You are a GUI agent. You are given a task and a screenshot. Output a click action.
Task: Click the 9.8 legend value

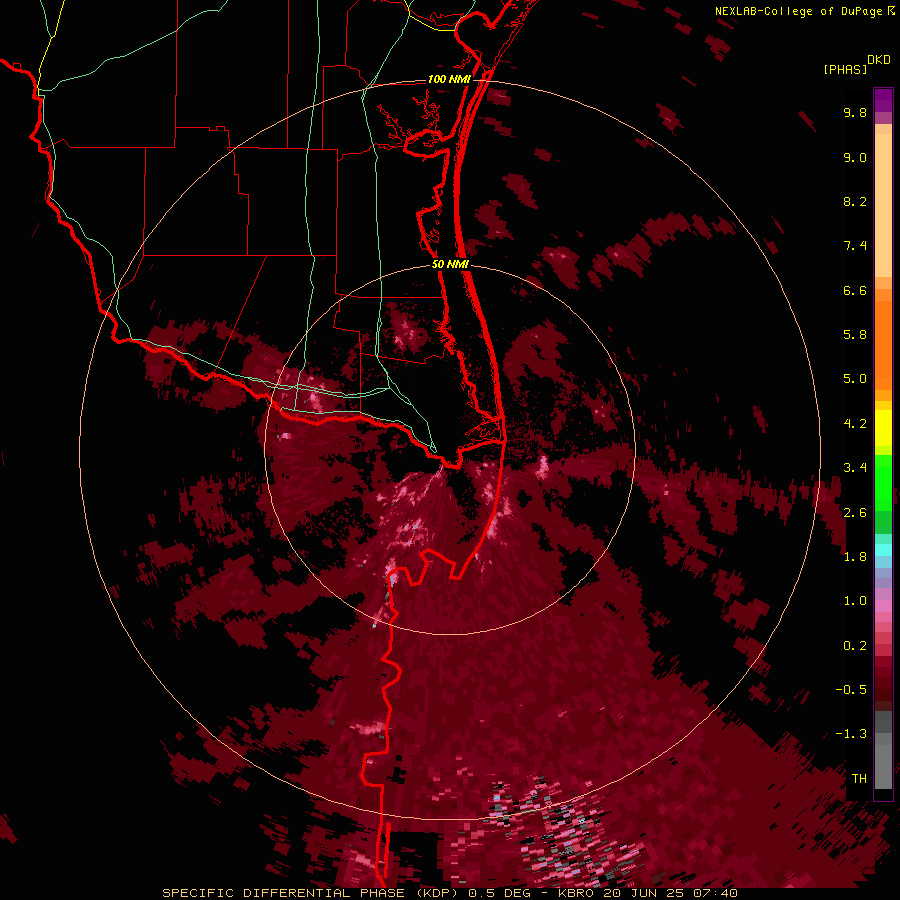click(855, 112)
